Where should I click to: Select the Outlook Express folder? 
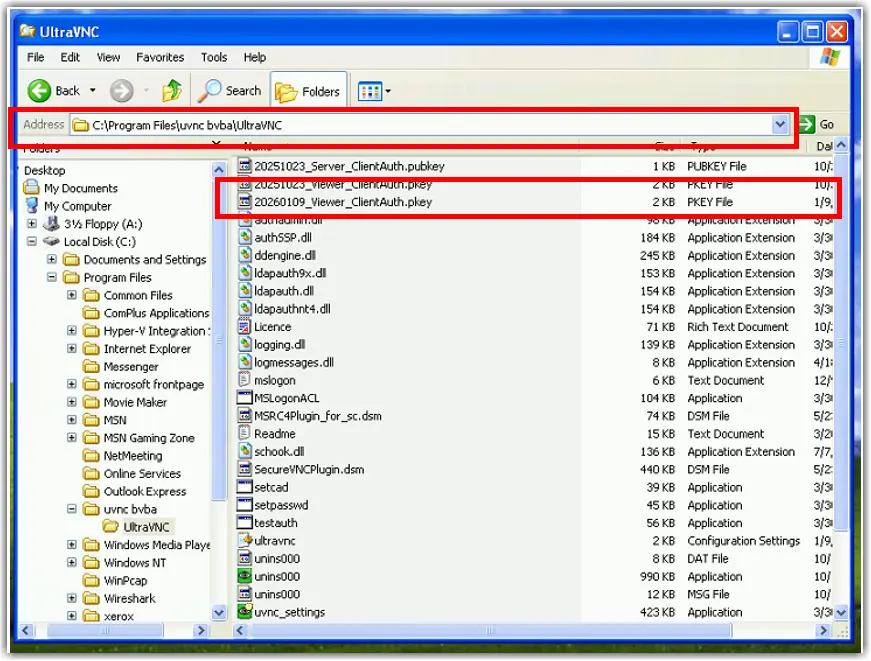point(135,491)
